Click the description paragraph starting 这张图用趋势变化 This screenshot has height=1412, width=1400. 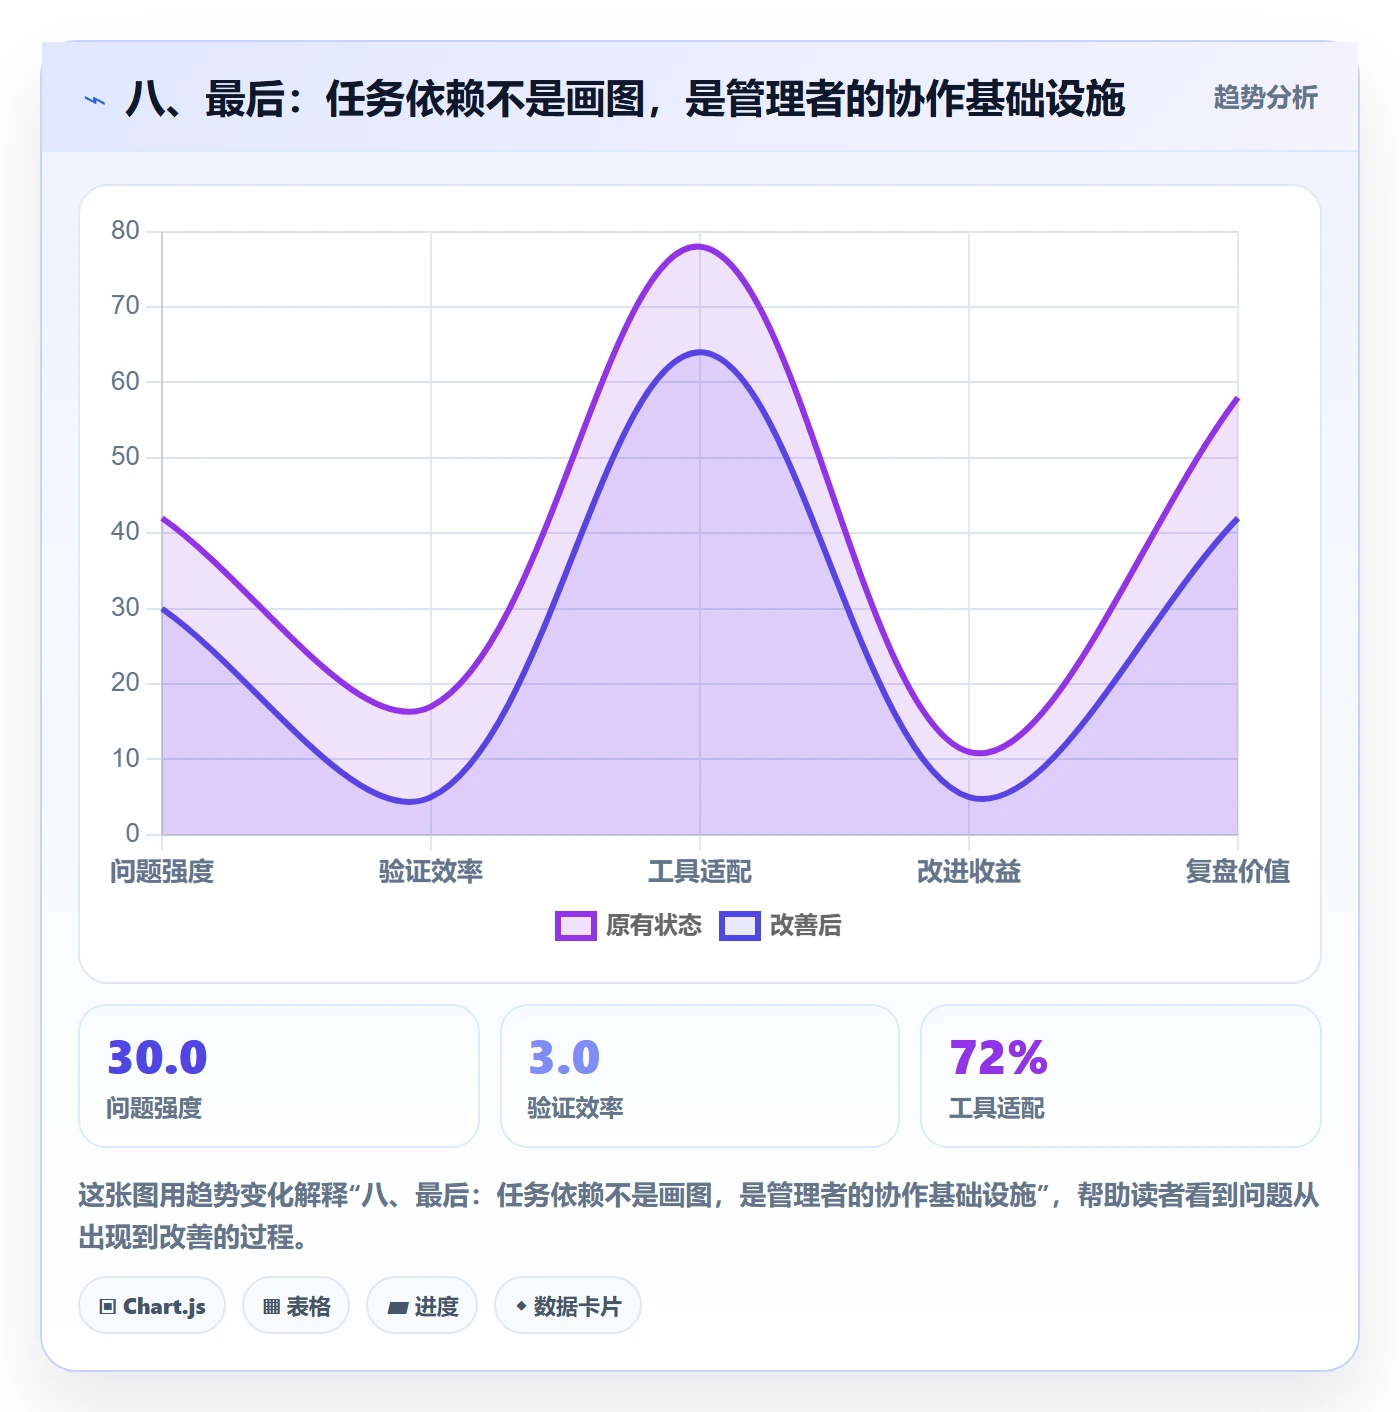[699, 1216]
